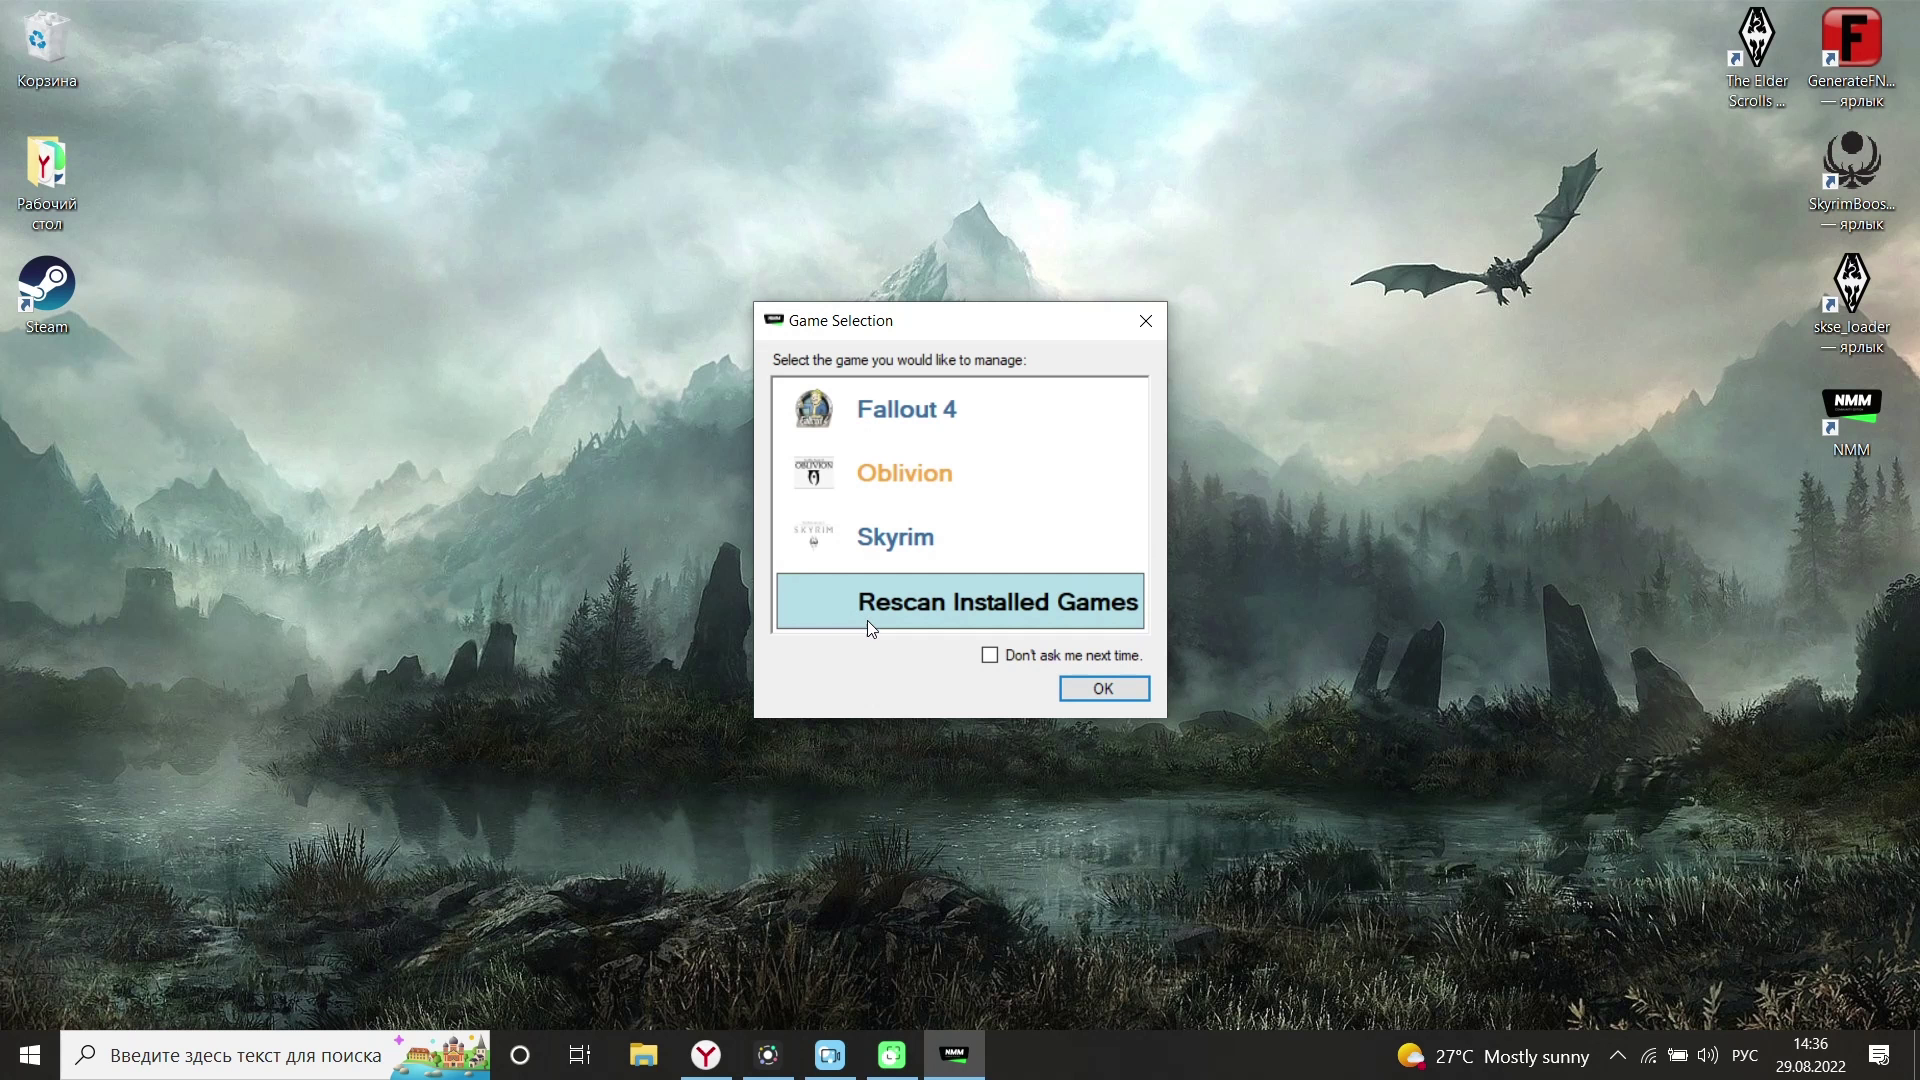Open the volume control in tray
1920x1080 pixels.
(1708, 1055)
